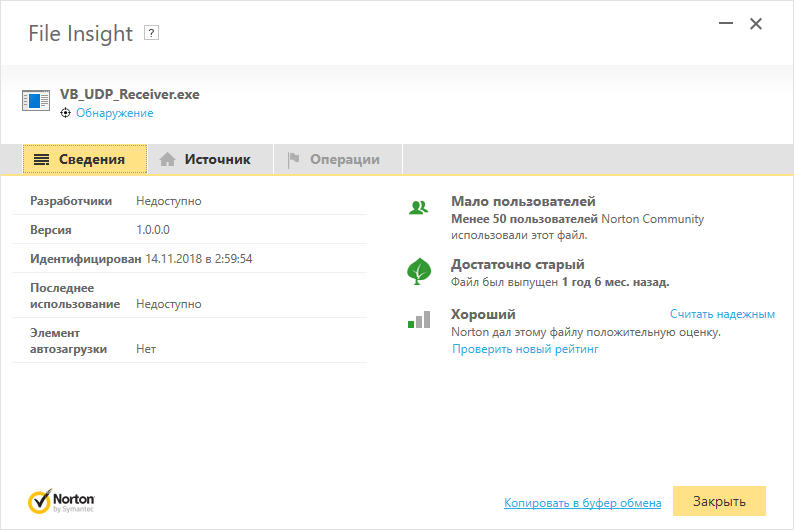
Task: Click the help question mark icon
Action: click(152, 33)
